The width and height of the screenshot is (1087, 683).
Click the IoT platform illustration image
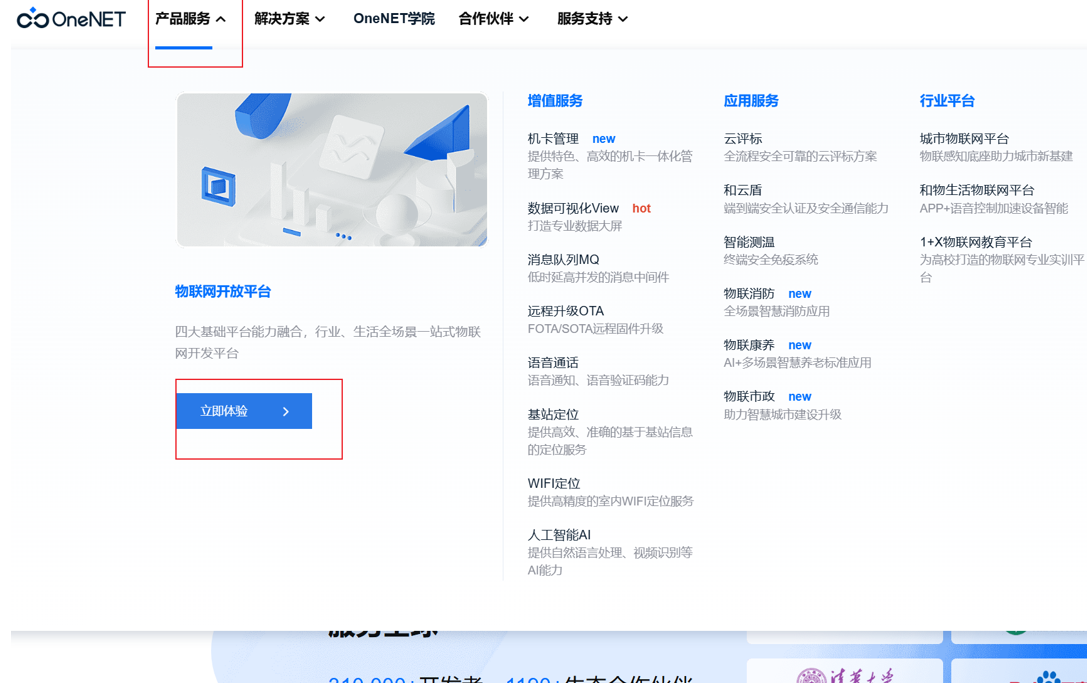coord(331,170)
